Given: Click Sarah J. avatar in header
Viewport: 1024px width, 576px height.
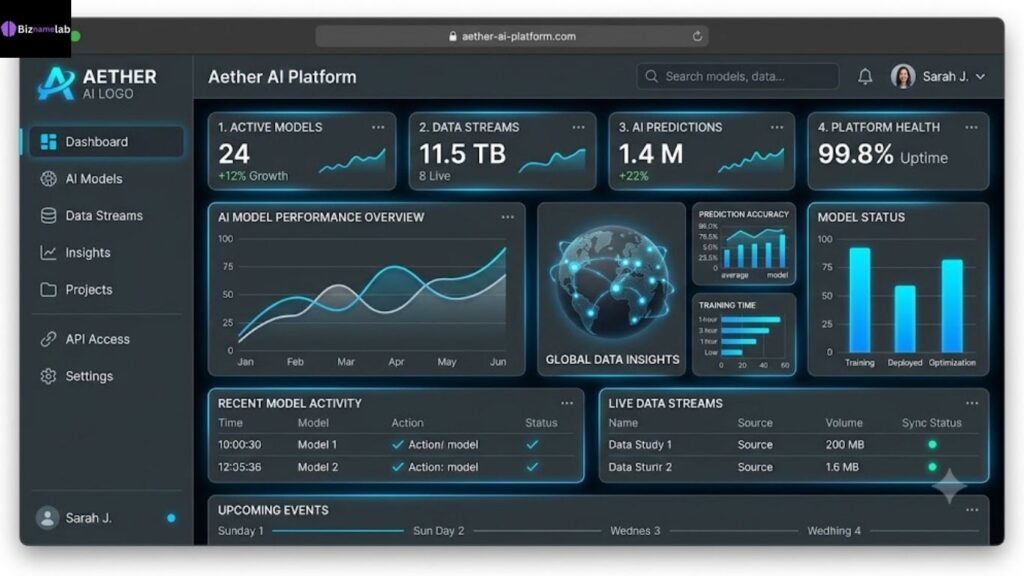Looking at the screenshot, I should click(x=903, y=76).
